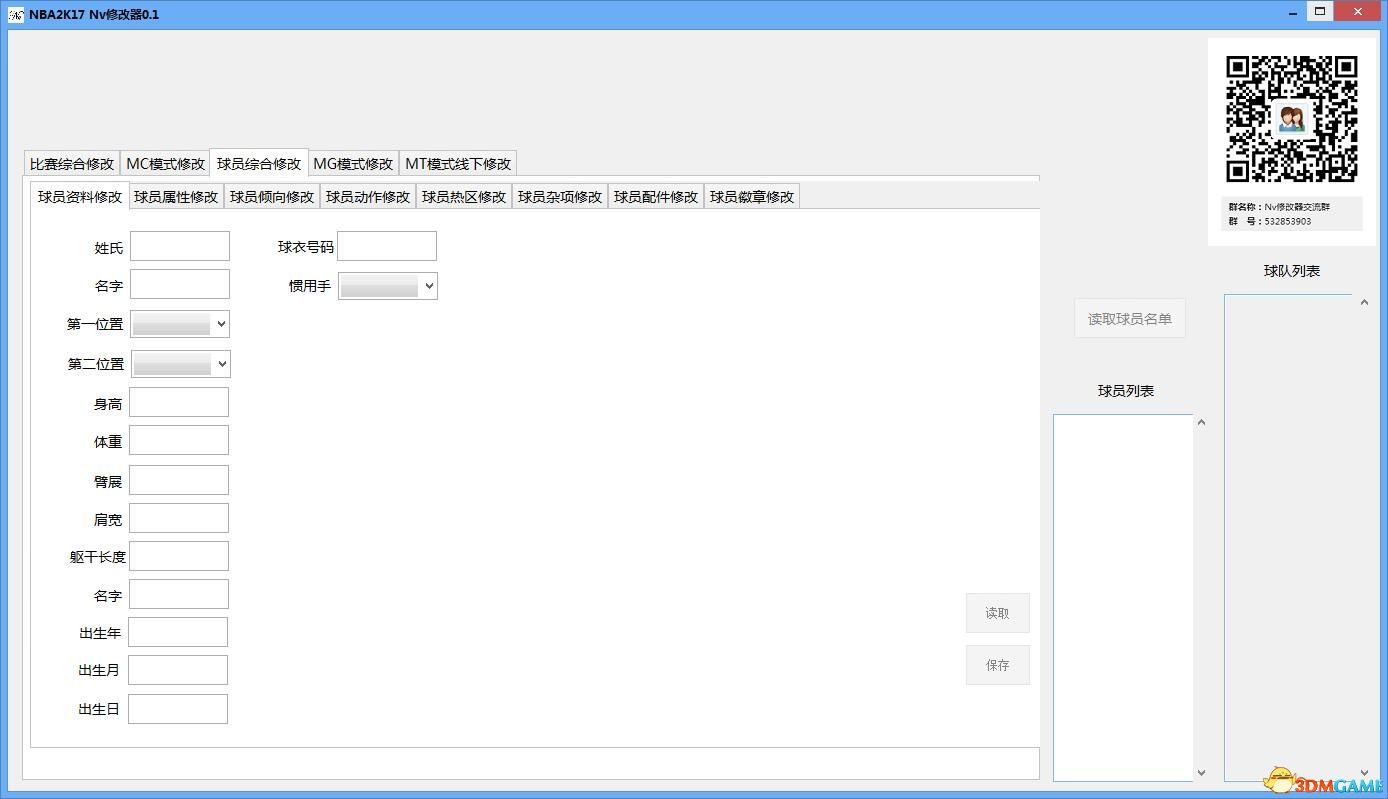Viewport: 1388px width, 799px height.
Task: Switch to the 球员倾向修改 sub-tab
Action: point(272,197)
